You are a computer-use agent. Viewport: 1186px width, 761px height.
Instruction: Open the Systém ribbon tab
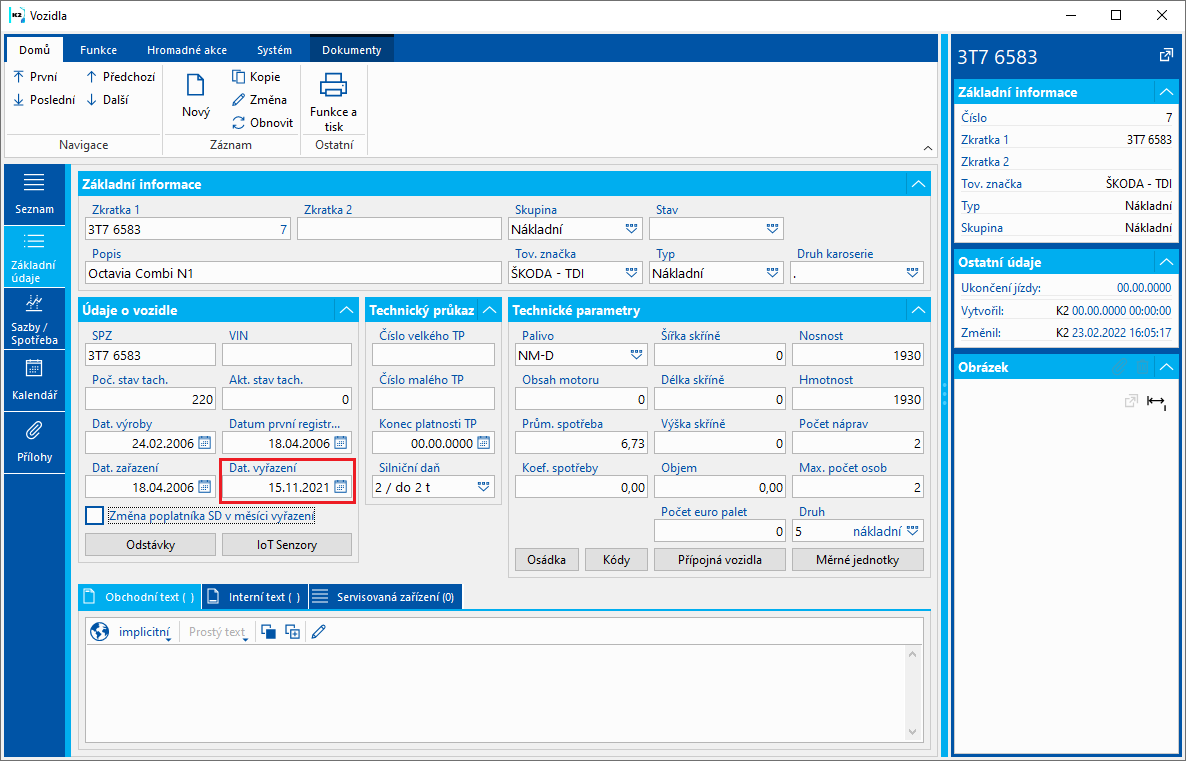point(274,50)
